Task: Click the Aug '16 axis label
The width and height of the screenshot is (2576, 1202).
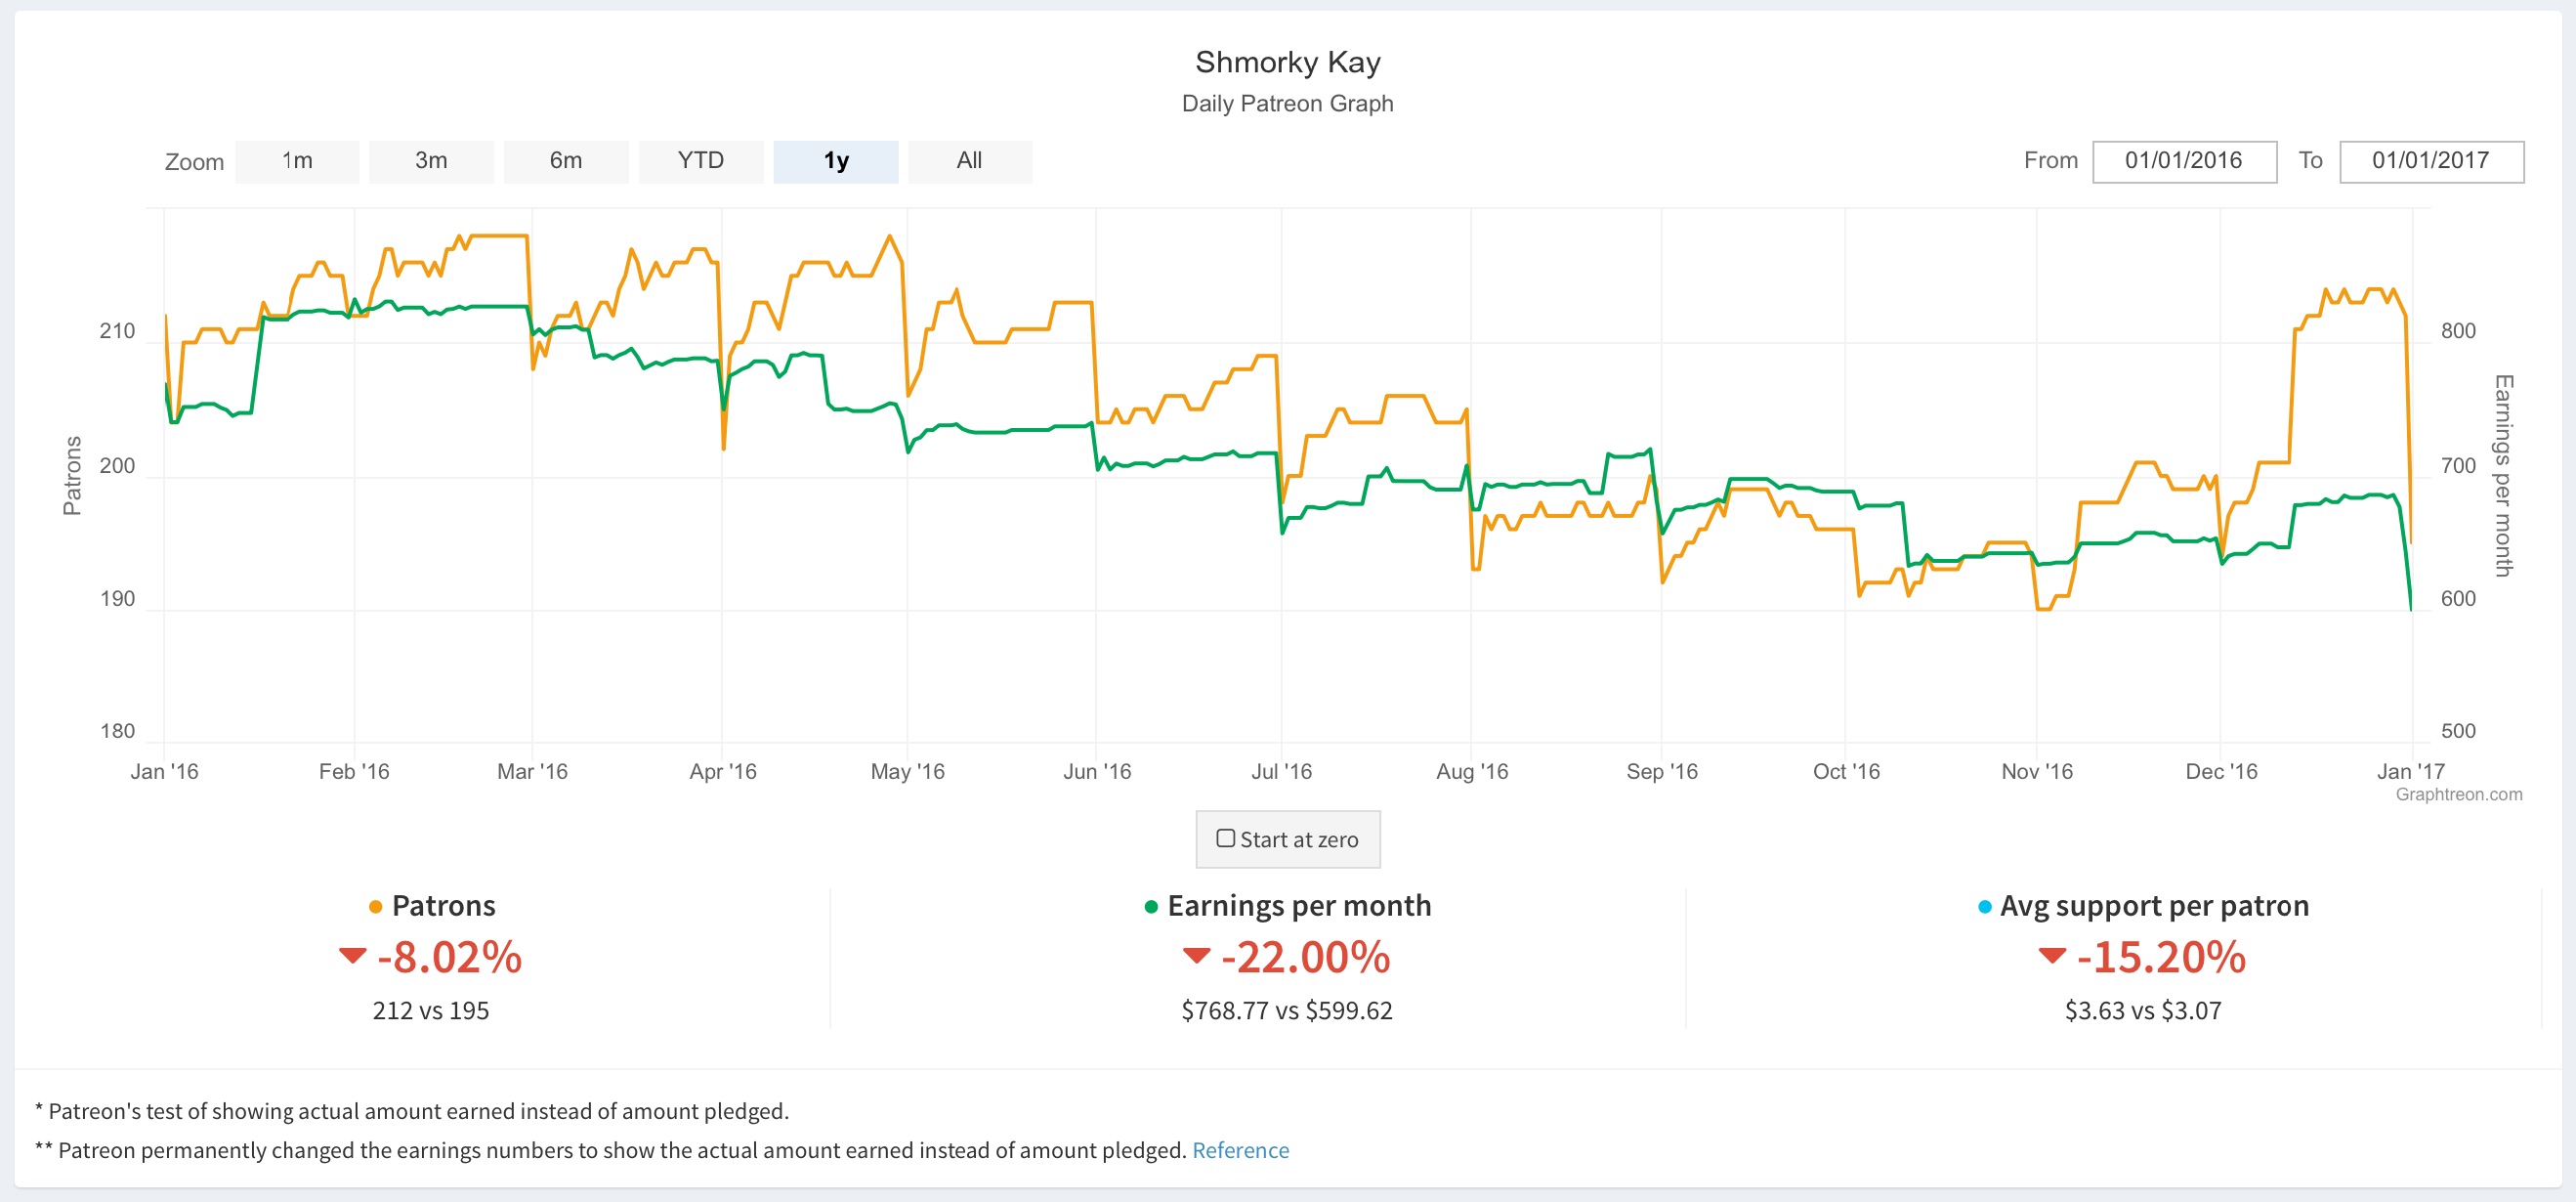Action: (x=1471, y=771)
